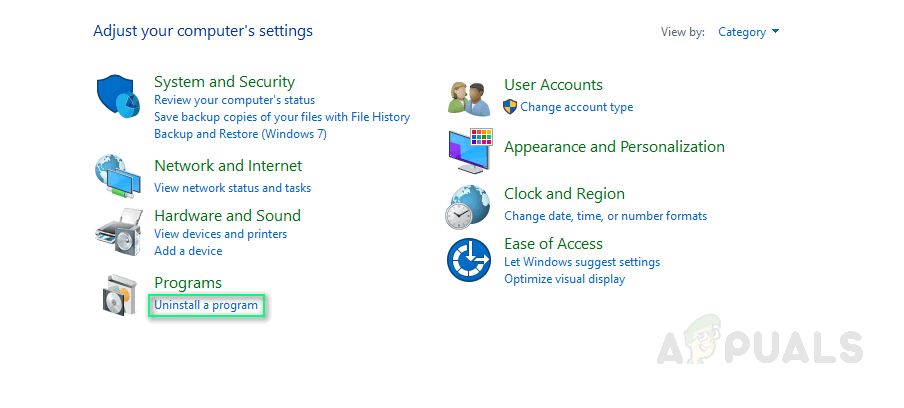Select Let Windows suggest settings
The image size is (904, 408).
(582, 262)
